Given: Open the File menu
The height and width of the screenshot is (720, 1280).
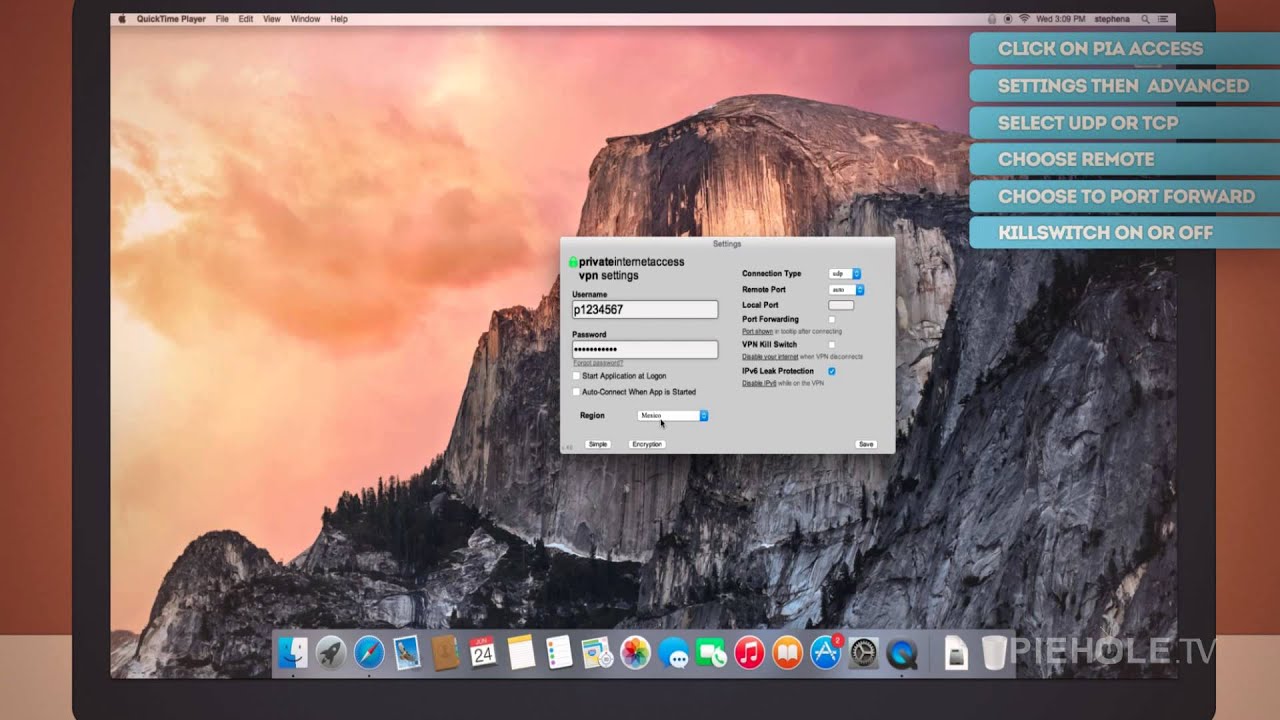Looking at the screenshot, I should click(x=222, y=19).
